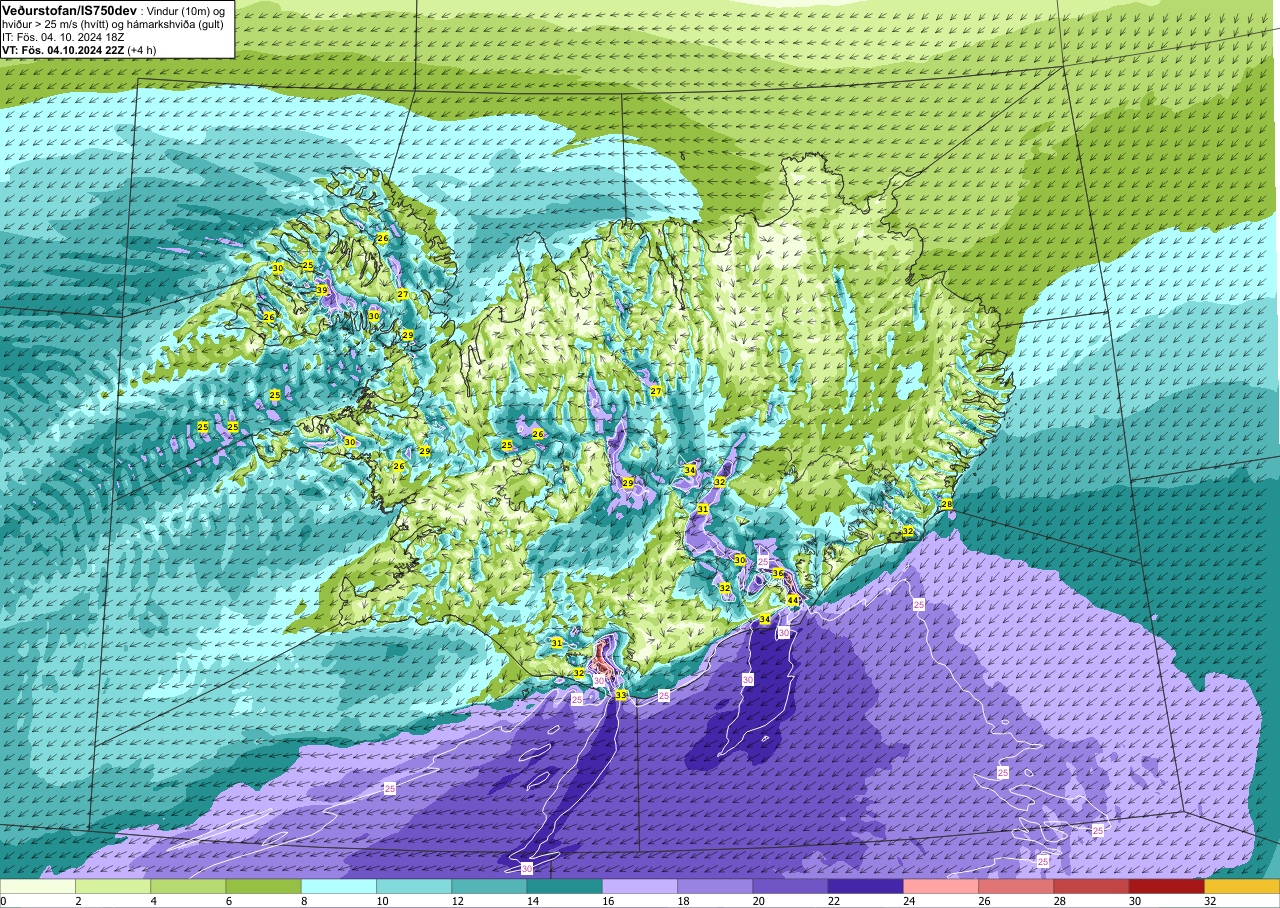Pick the 18–20 purple legend swatch

pyautogui.click(x=715, y=887)
